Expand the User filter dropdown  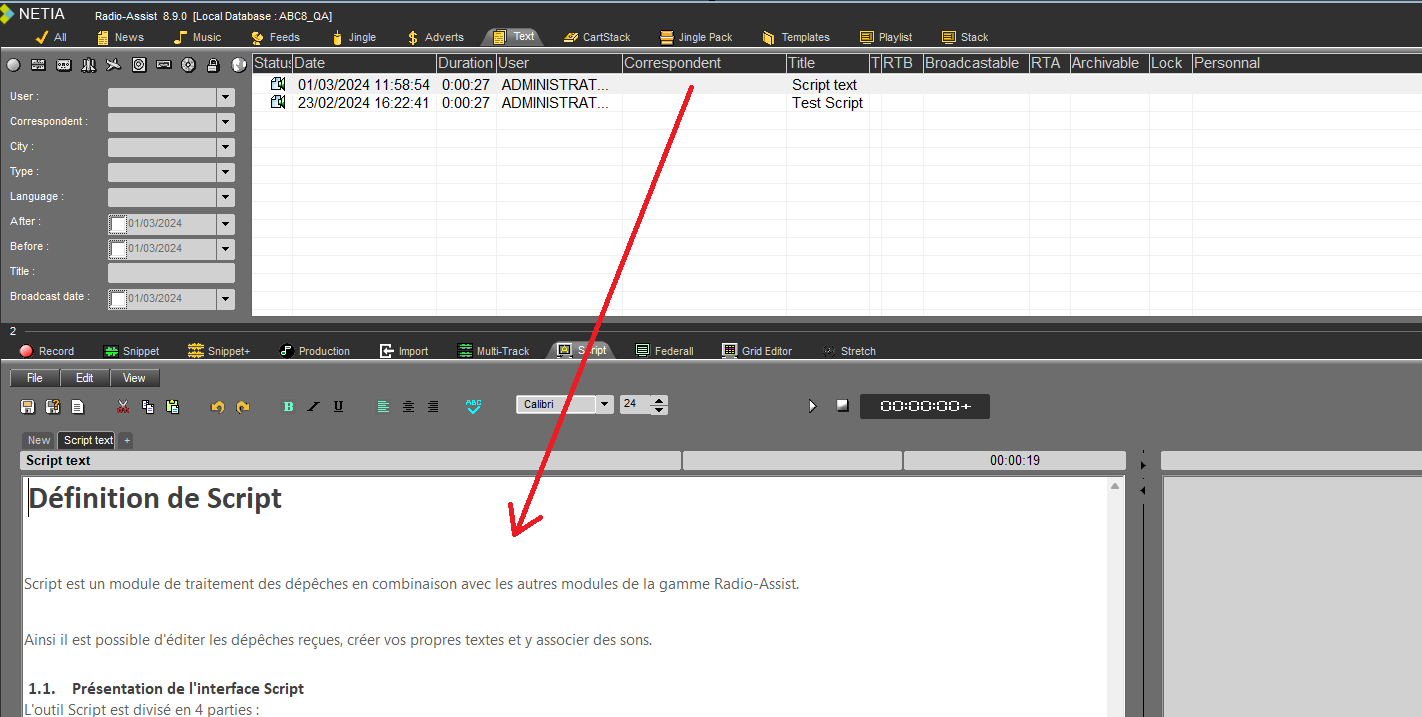pos(226,98)
